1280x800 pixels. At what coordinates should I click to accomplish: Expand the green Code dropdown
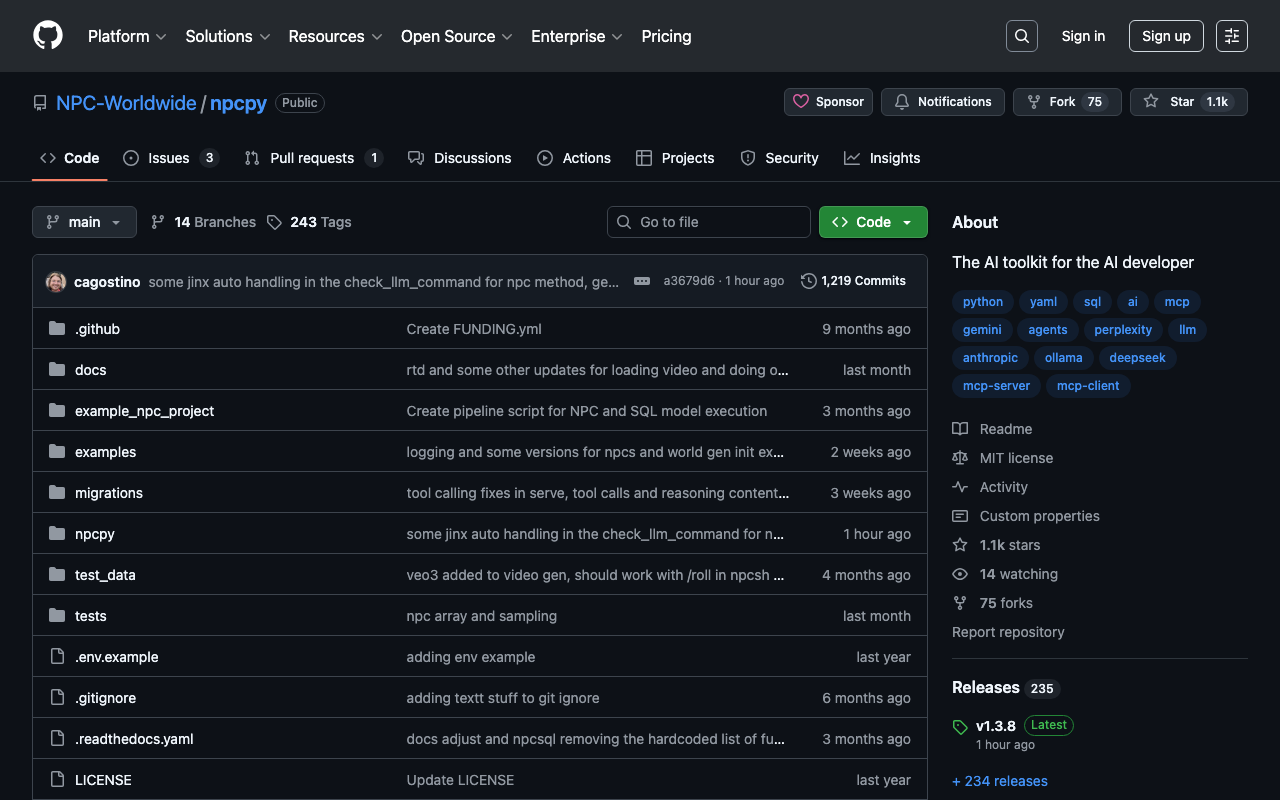[872, 222]
